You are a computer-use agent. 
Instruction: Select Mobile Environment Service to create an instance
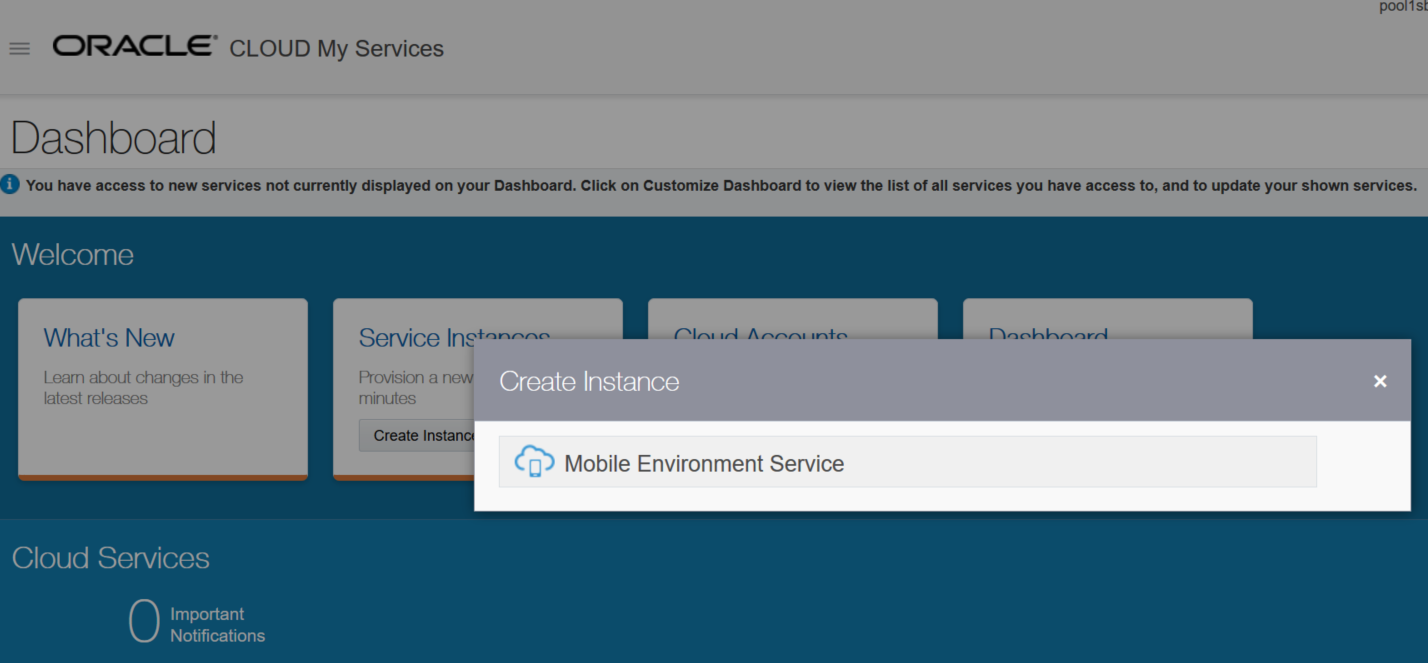704,462
